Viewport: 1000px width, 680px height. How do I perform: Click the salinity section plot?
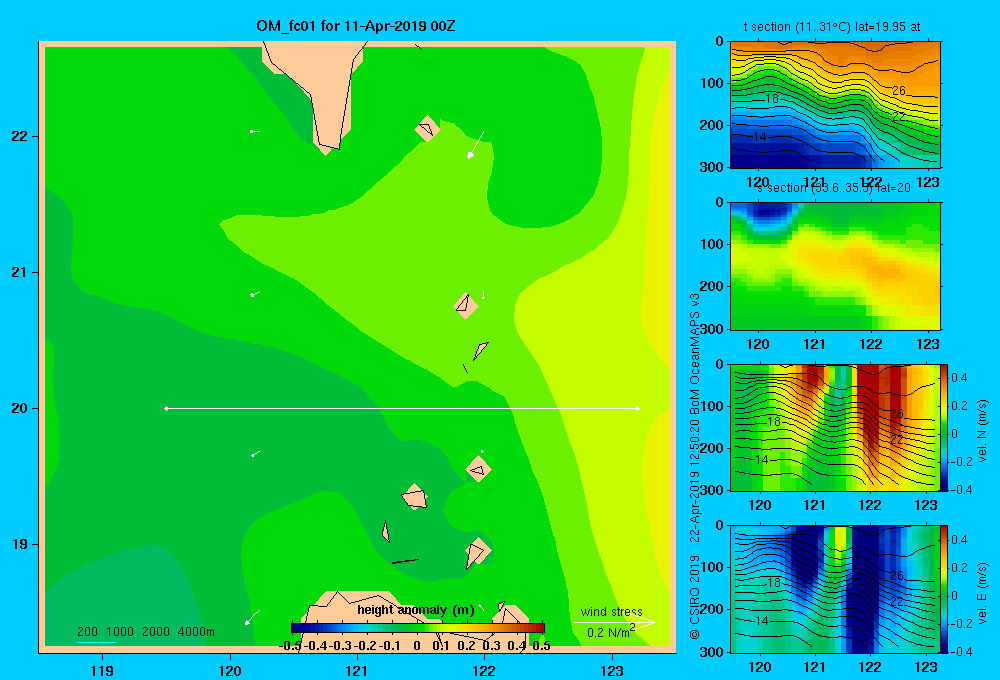835,266
